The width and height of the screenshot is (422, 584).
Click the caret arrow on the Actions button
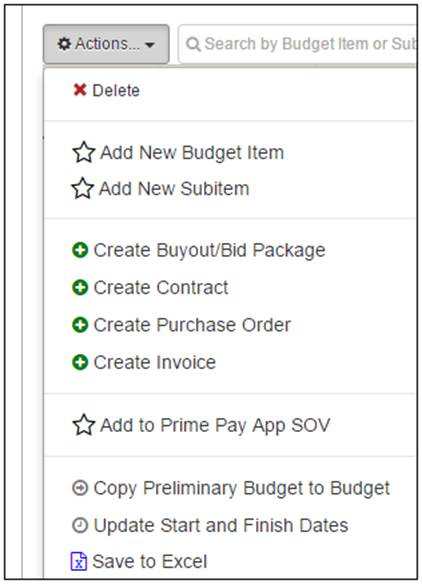pyautogui.click(x=150, y=45)
